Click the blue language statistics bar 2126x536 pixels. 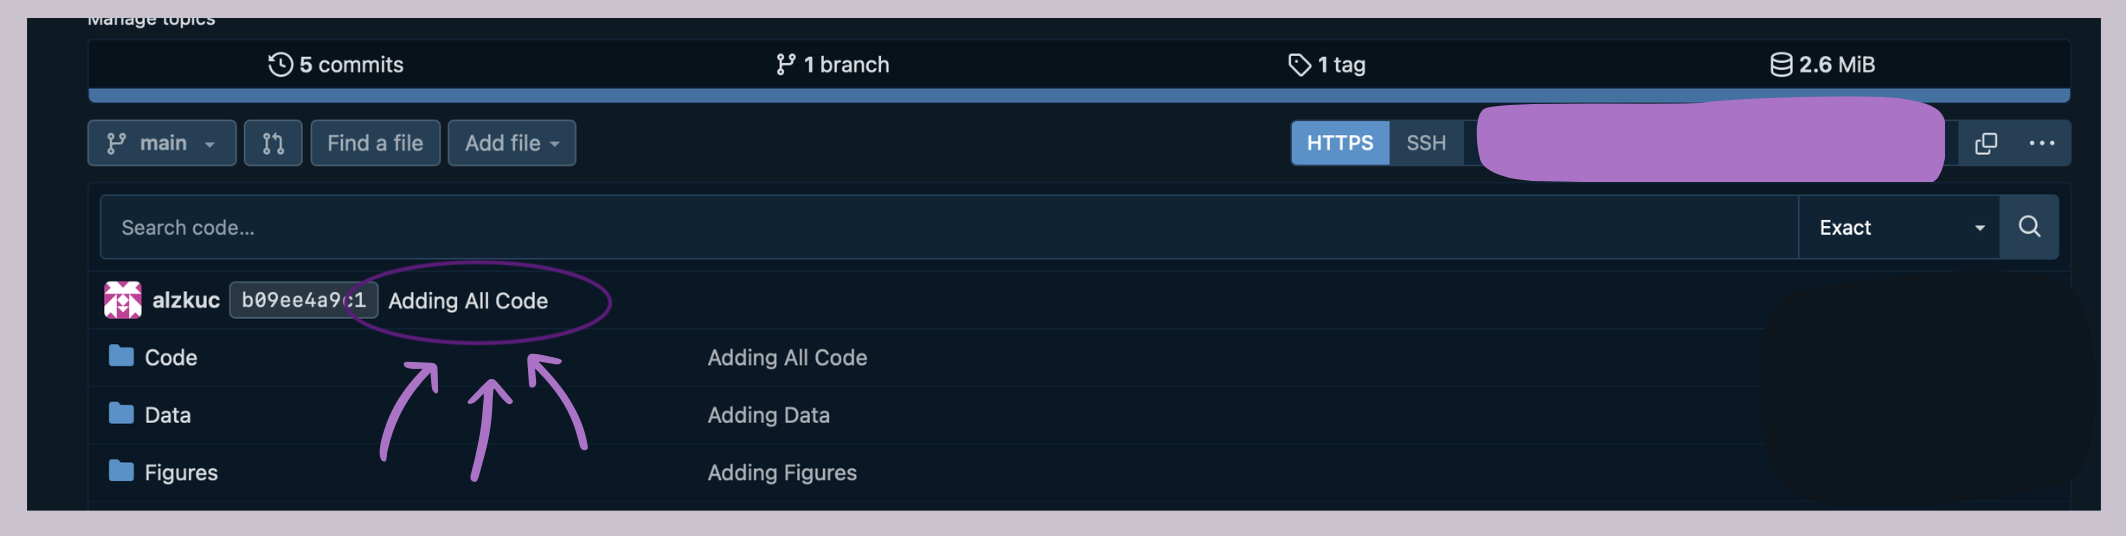click(x=1078, y=96)
